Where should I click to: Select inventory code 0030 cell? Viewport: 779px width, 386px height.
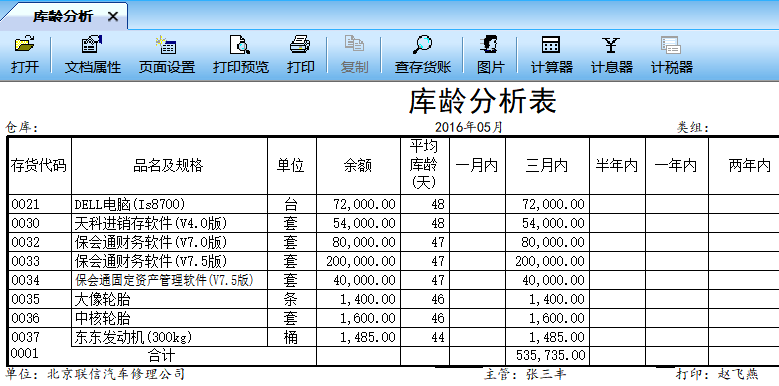click(x=39, y=223)
